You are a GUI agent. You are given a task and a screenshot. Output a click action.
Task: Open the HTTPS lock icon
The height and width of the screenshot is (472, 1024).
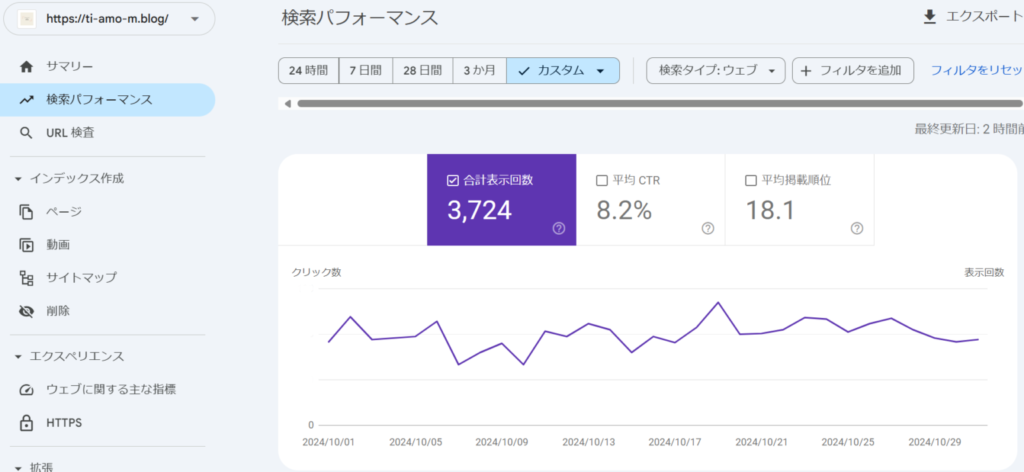[x=27, y=423]
